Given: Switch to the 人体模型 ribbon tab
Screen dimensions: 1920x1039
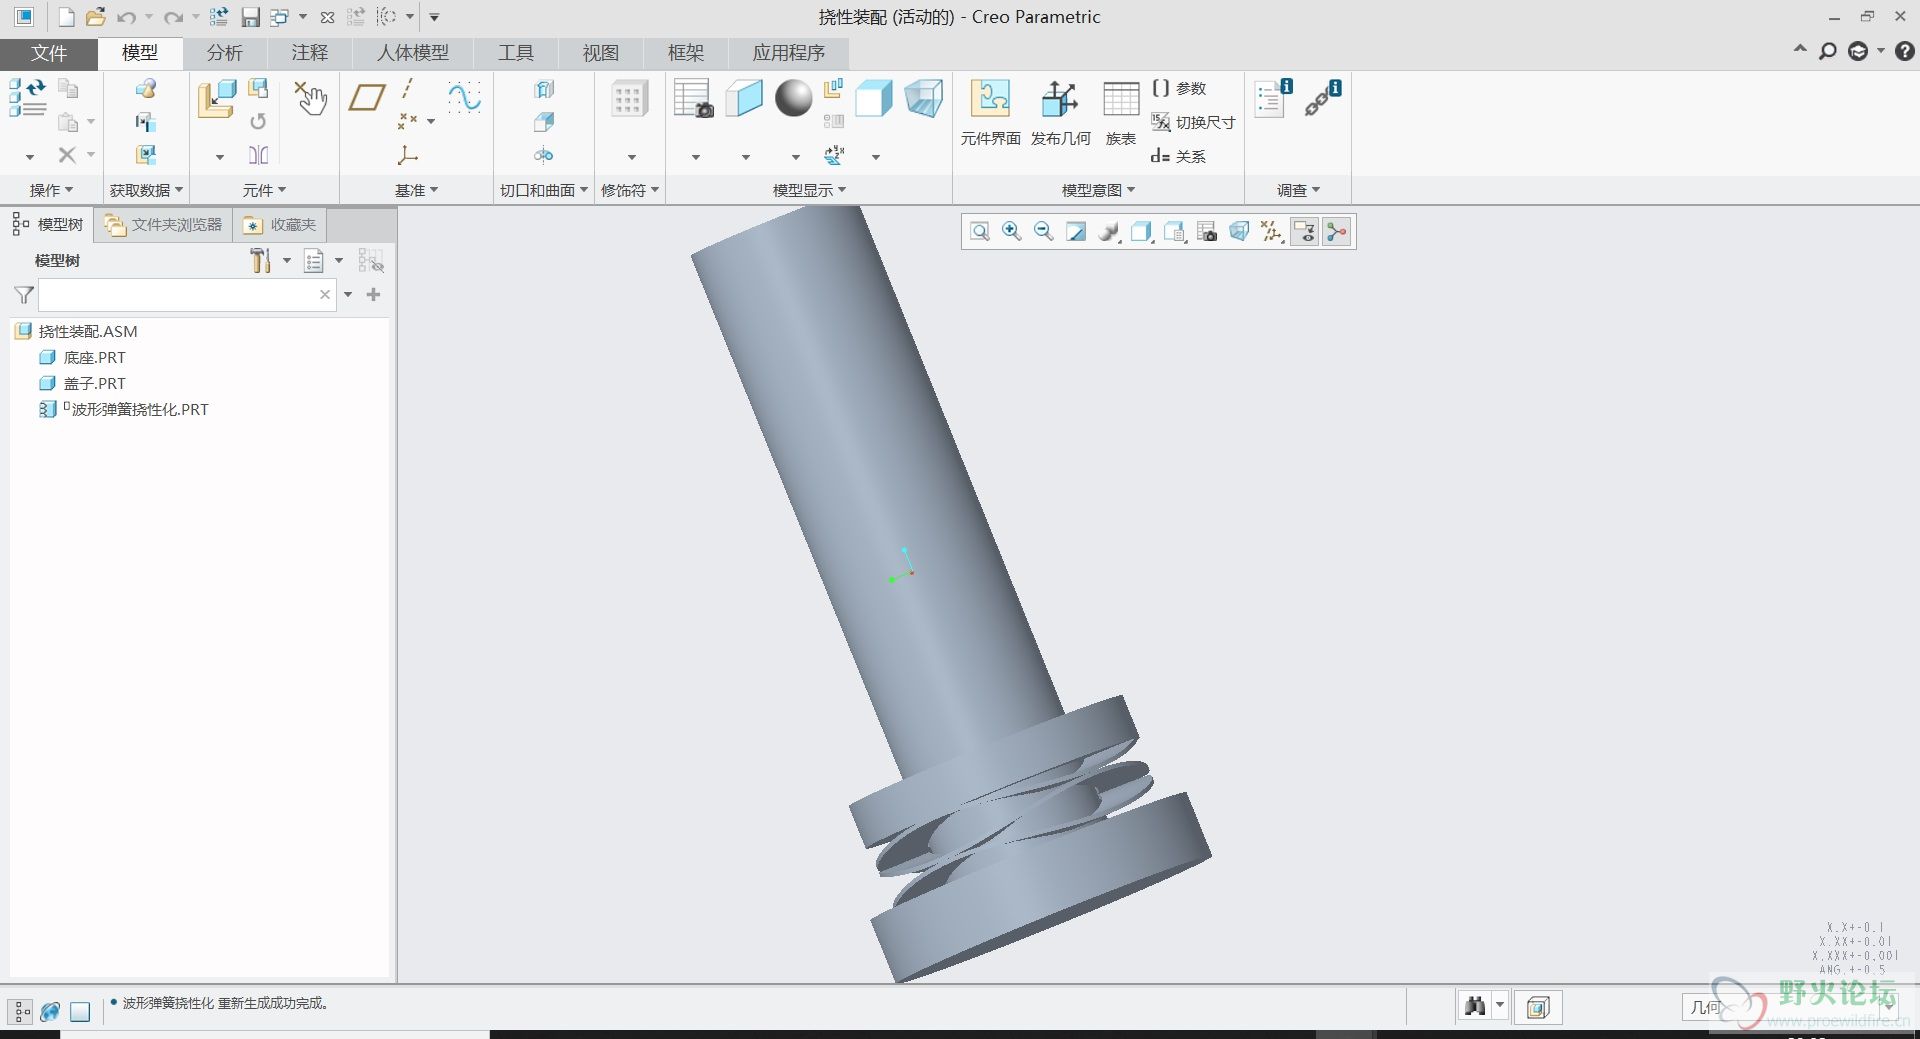Looking at the screenshot, I should (413, 53).
